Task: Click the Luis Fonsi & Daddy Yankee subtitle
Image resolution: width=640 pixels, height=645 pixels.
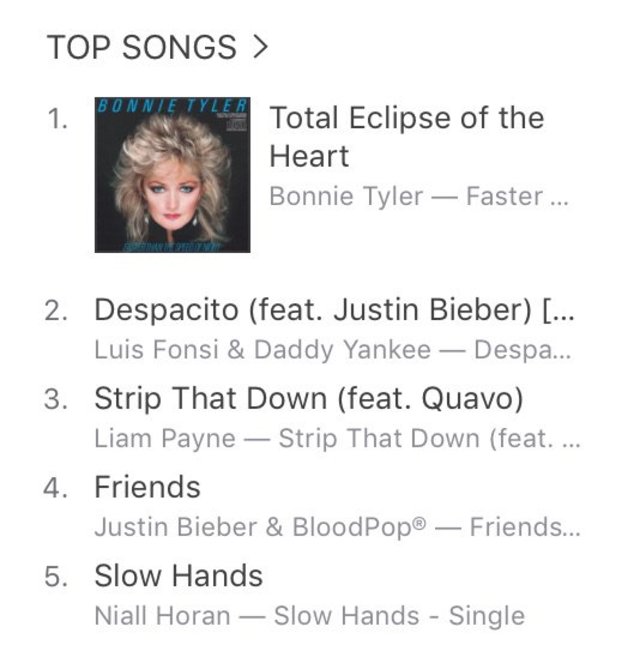Action: tap(263, 350)
